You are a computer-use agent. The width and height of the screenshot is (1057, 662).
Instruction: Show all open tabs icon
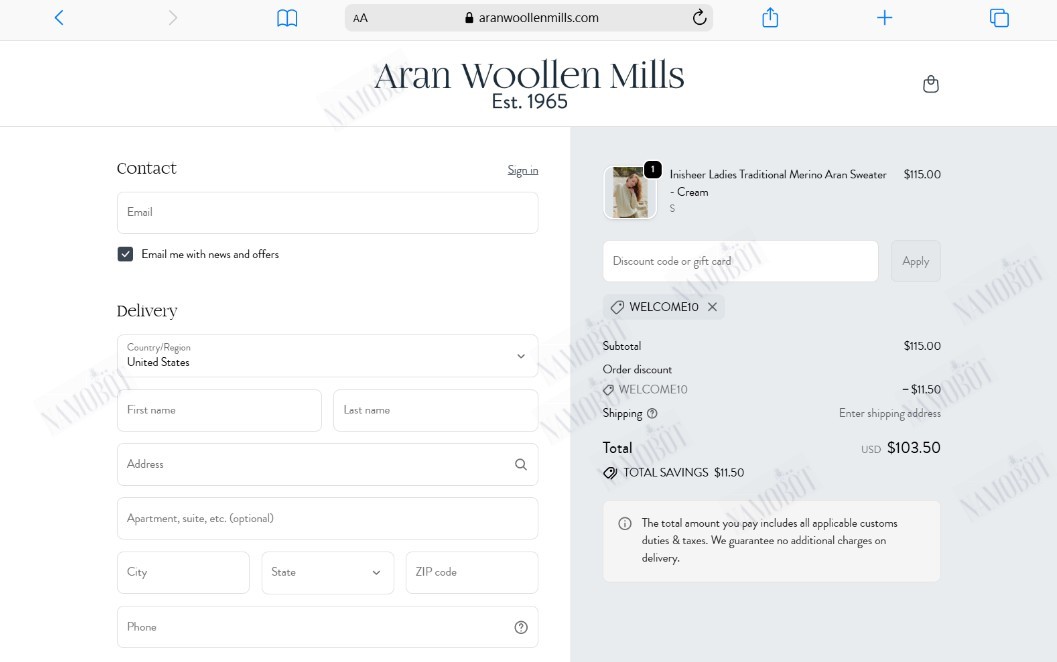999,18
